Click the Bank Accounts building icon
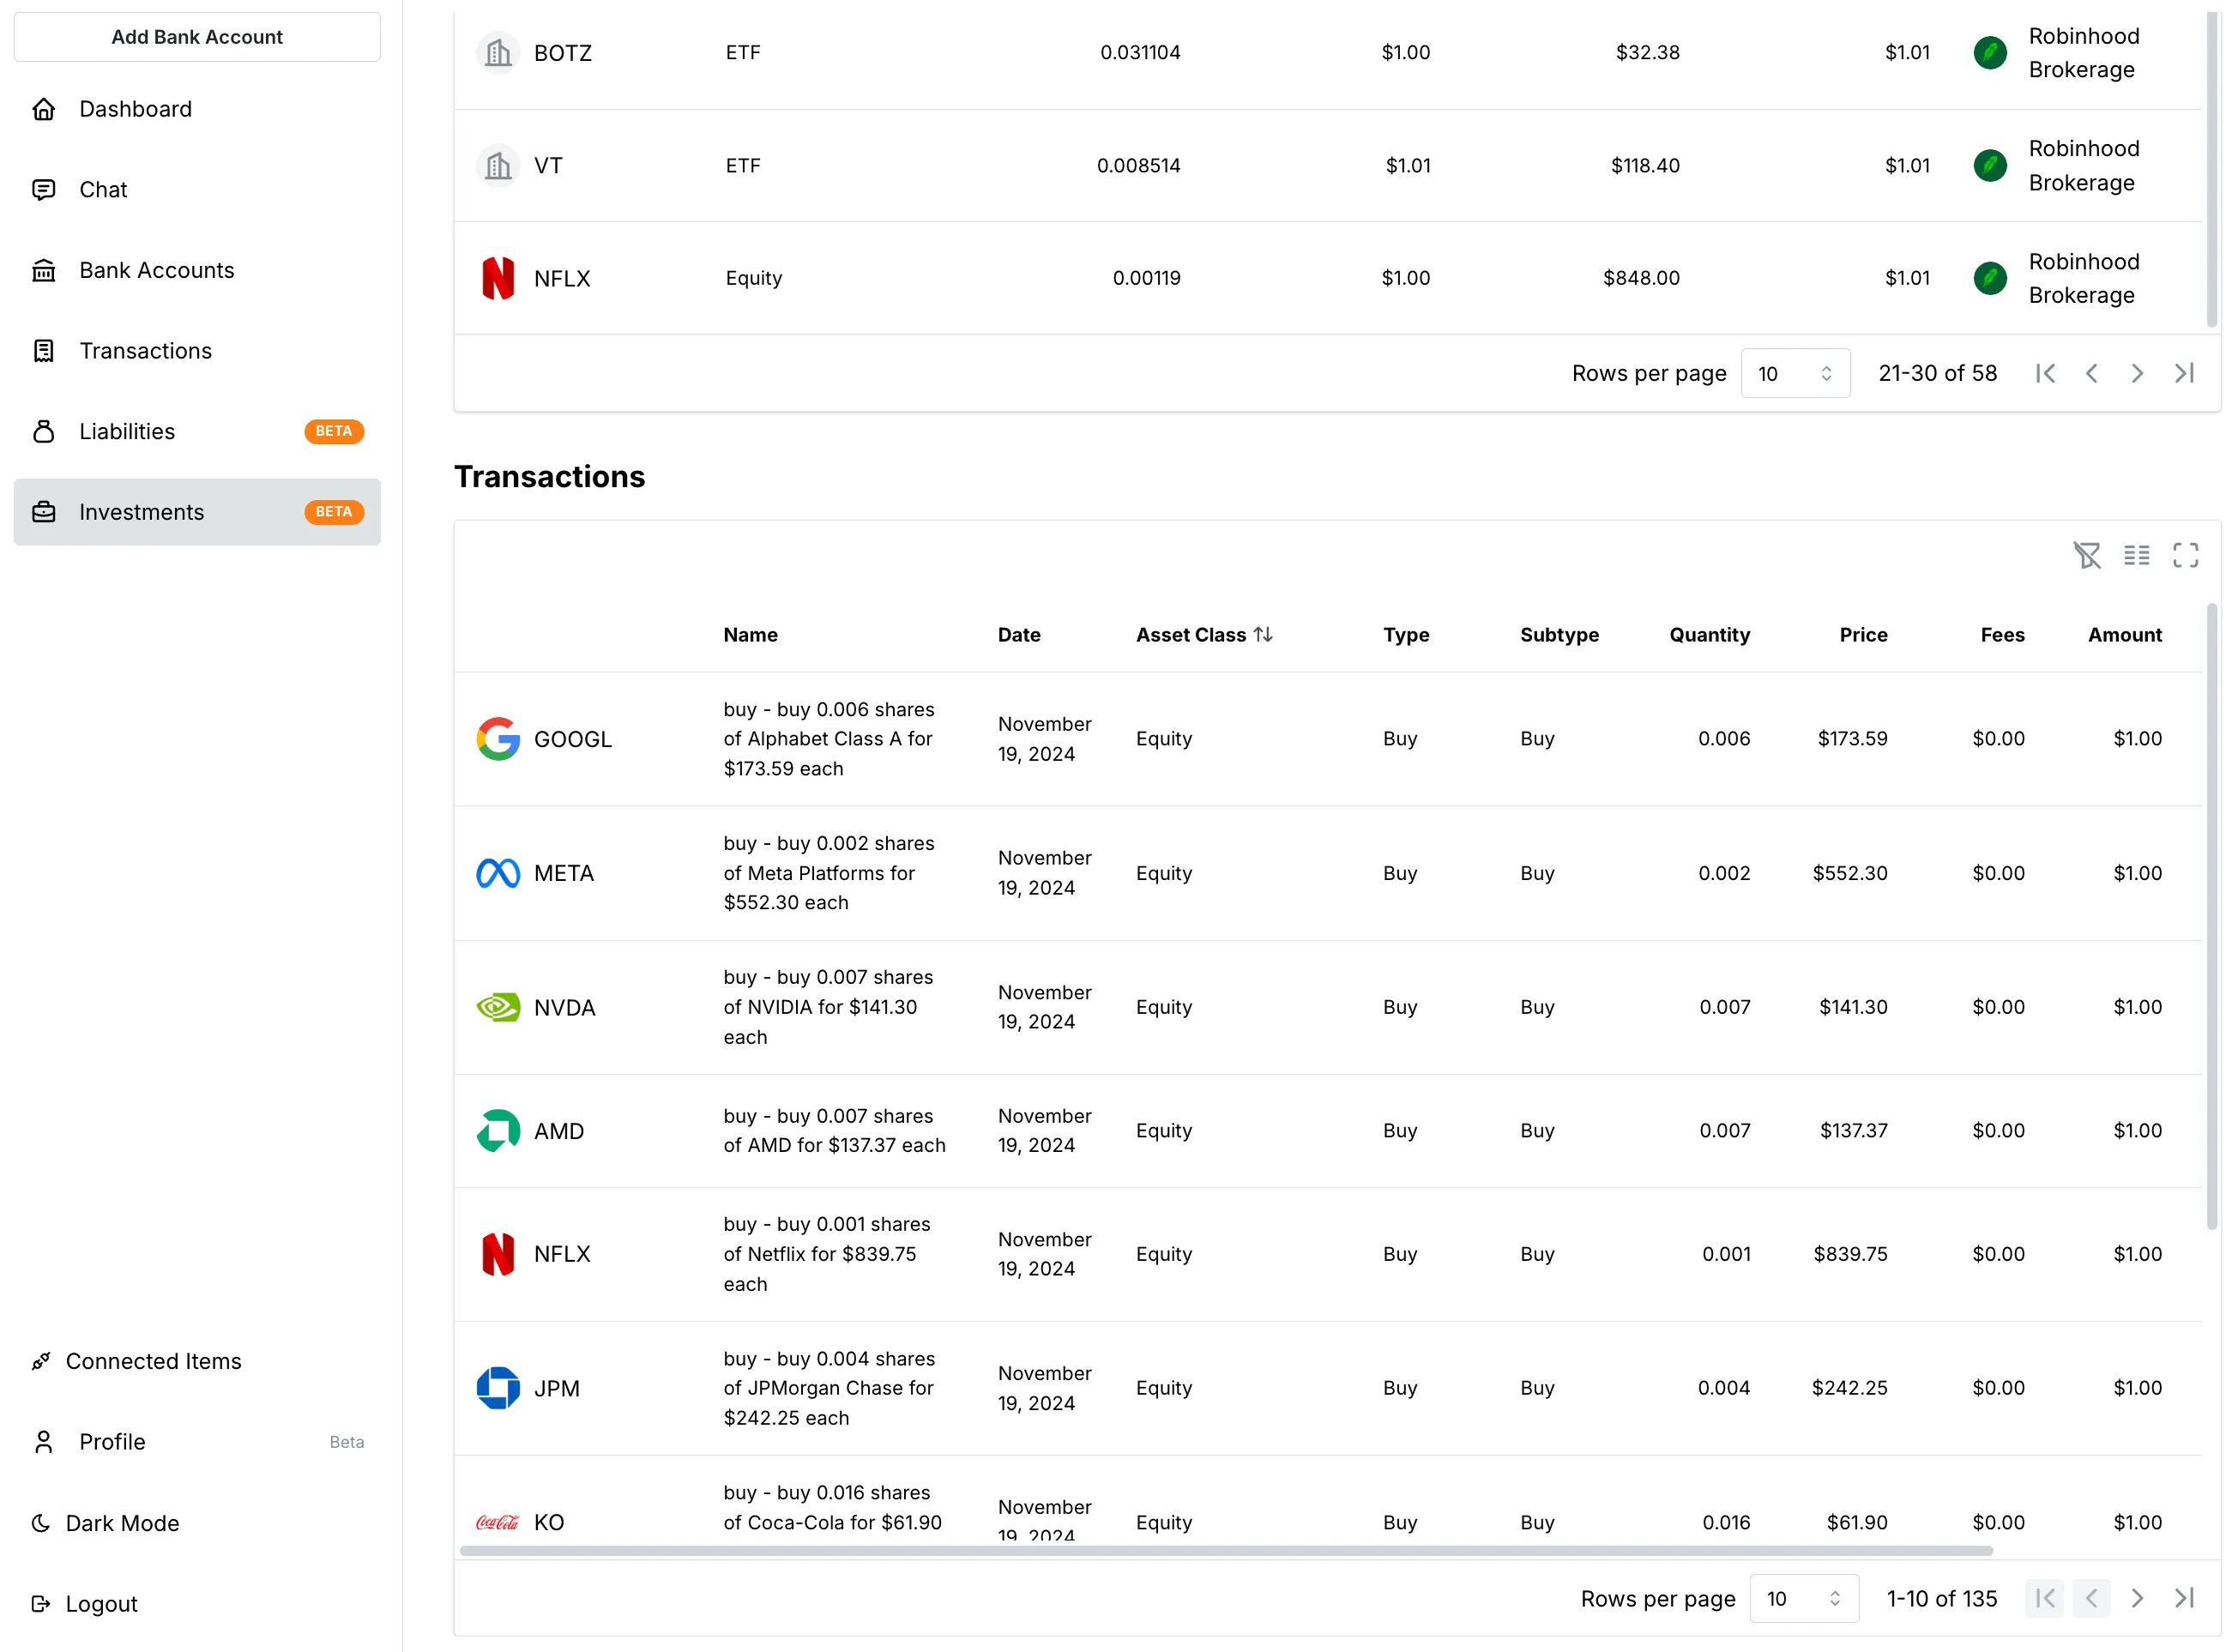 [x=44, y=270]
